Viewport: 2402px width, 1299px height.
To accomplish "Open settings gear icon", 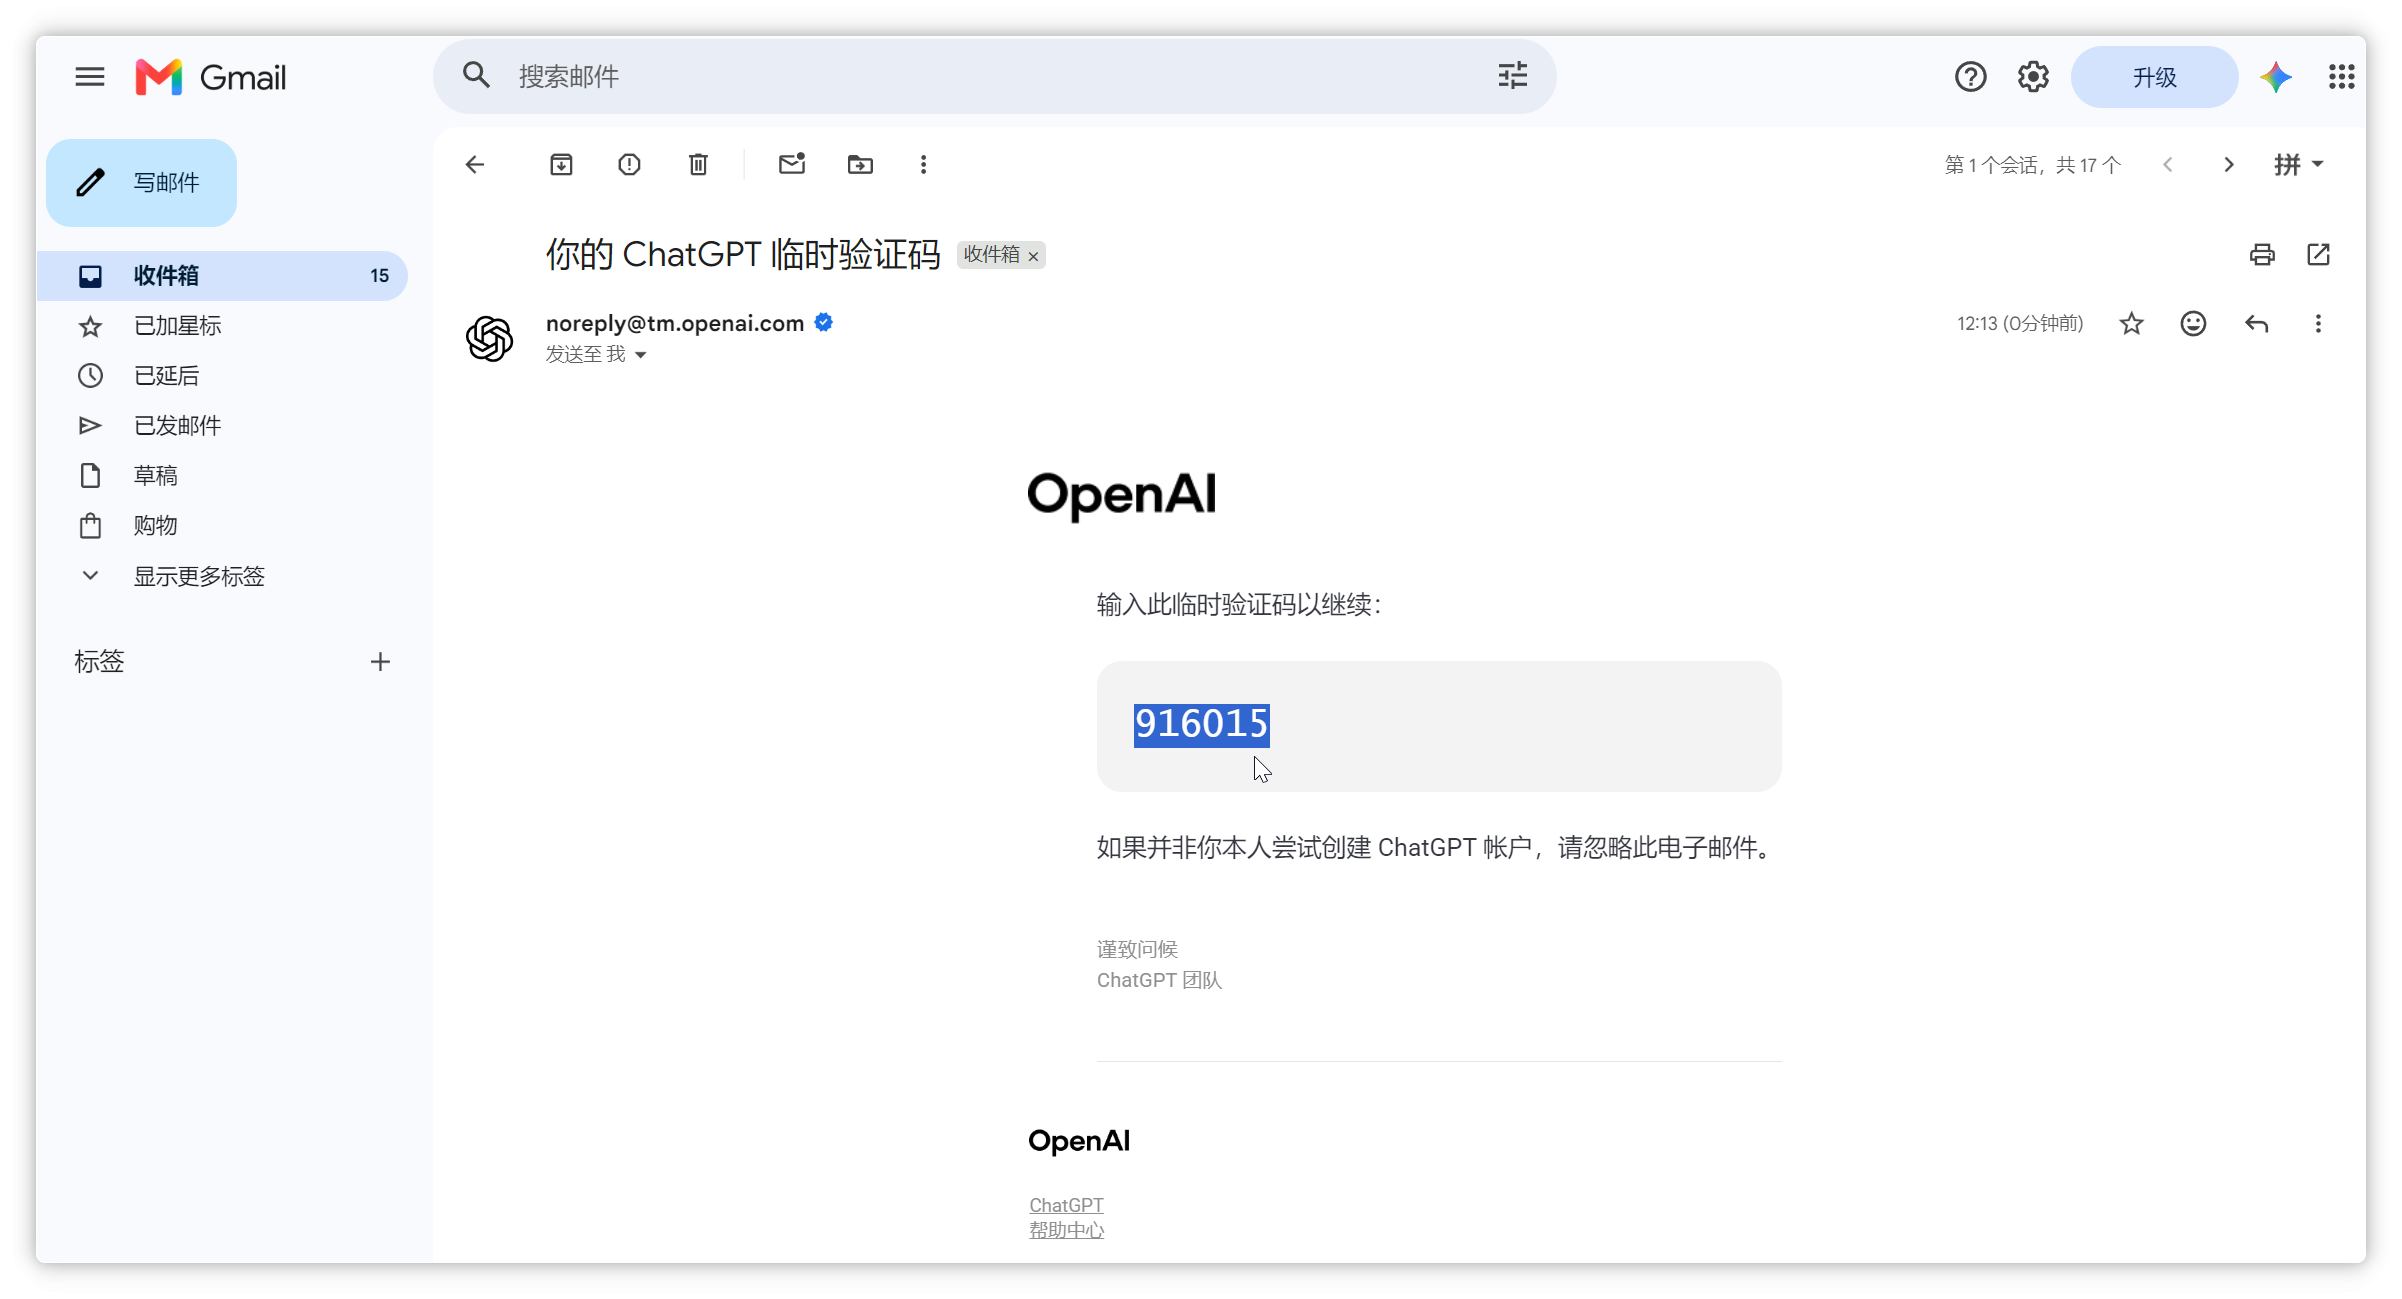I will [x=2033, y=77].
